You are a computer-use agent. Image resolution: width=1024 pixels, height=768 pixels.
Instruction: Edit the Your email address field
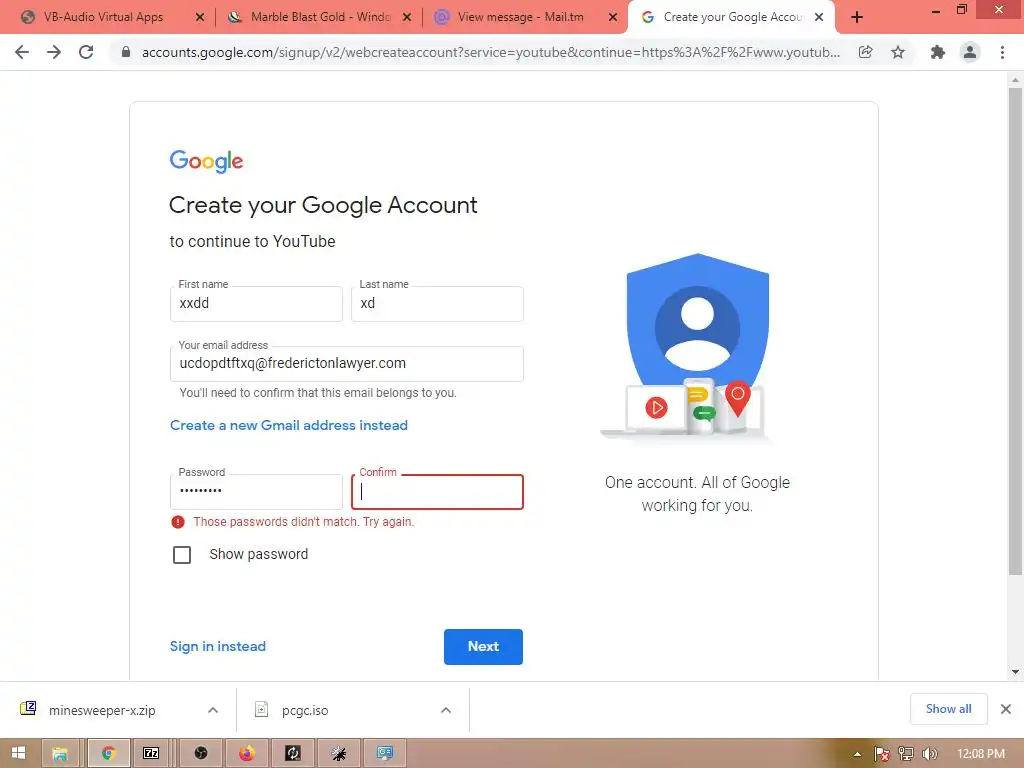[346, 364]
